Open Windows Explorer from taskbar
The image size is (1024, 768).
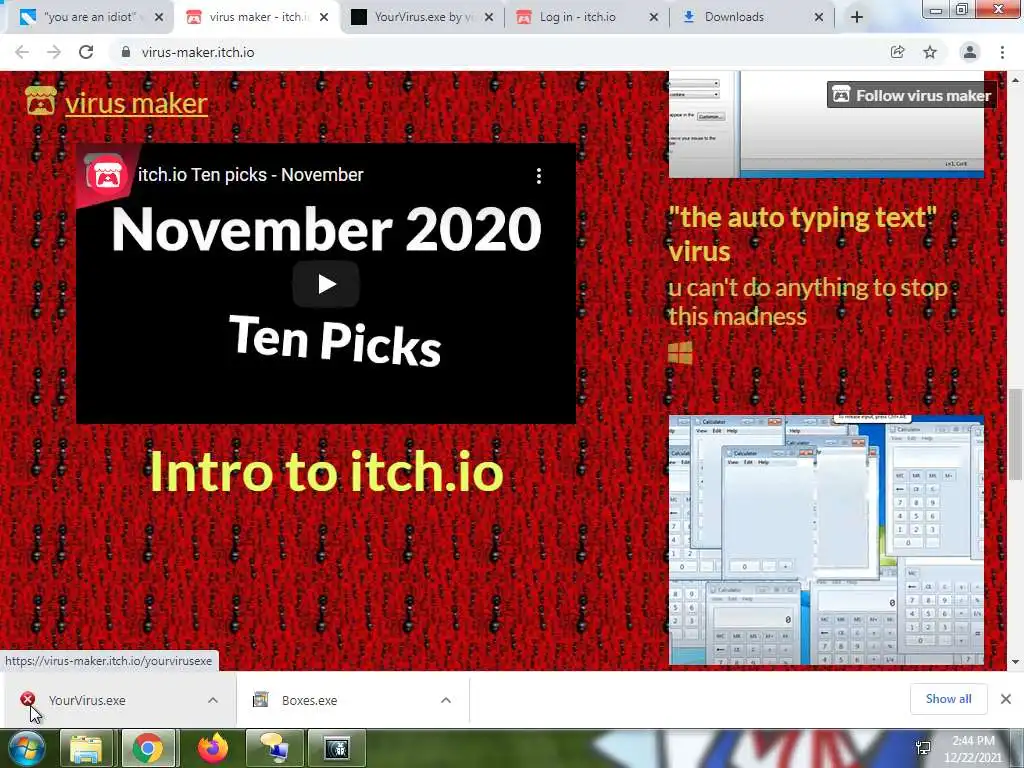click(x=86, y=748)
